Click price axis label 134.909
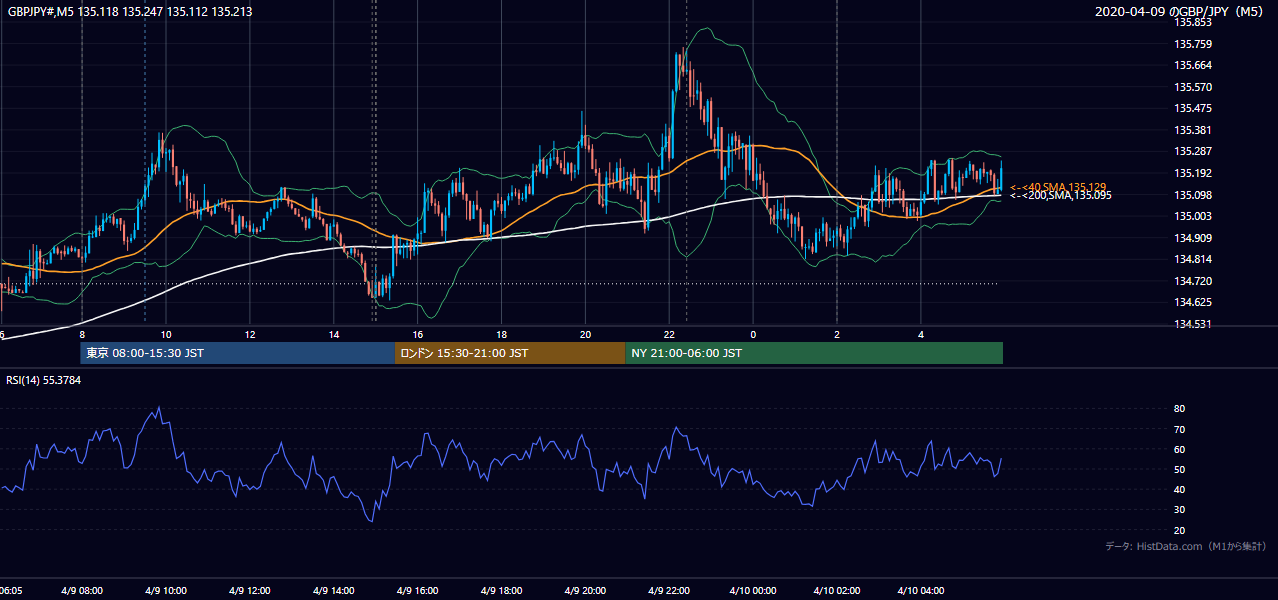 1193,237
